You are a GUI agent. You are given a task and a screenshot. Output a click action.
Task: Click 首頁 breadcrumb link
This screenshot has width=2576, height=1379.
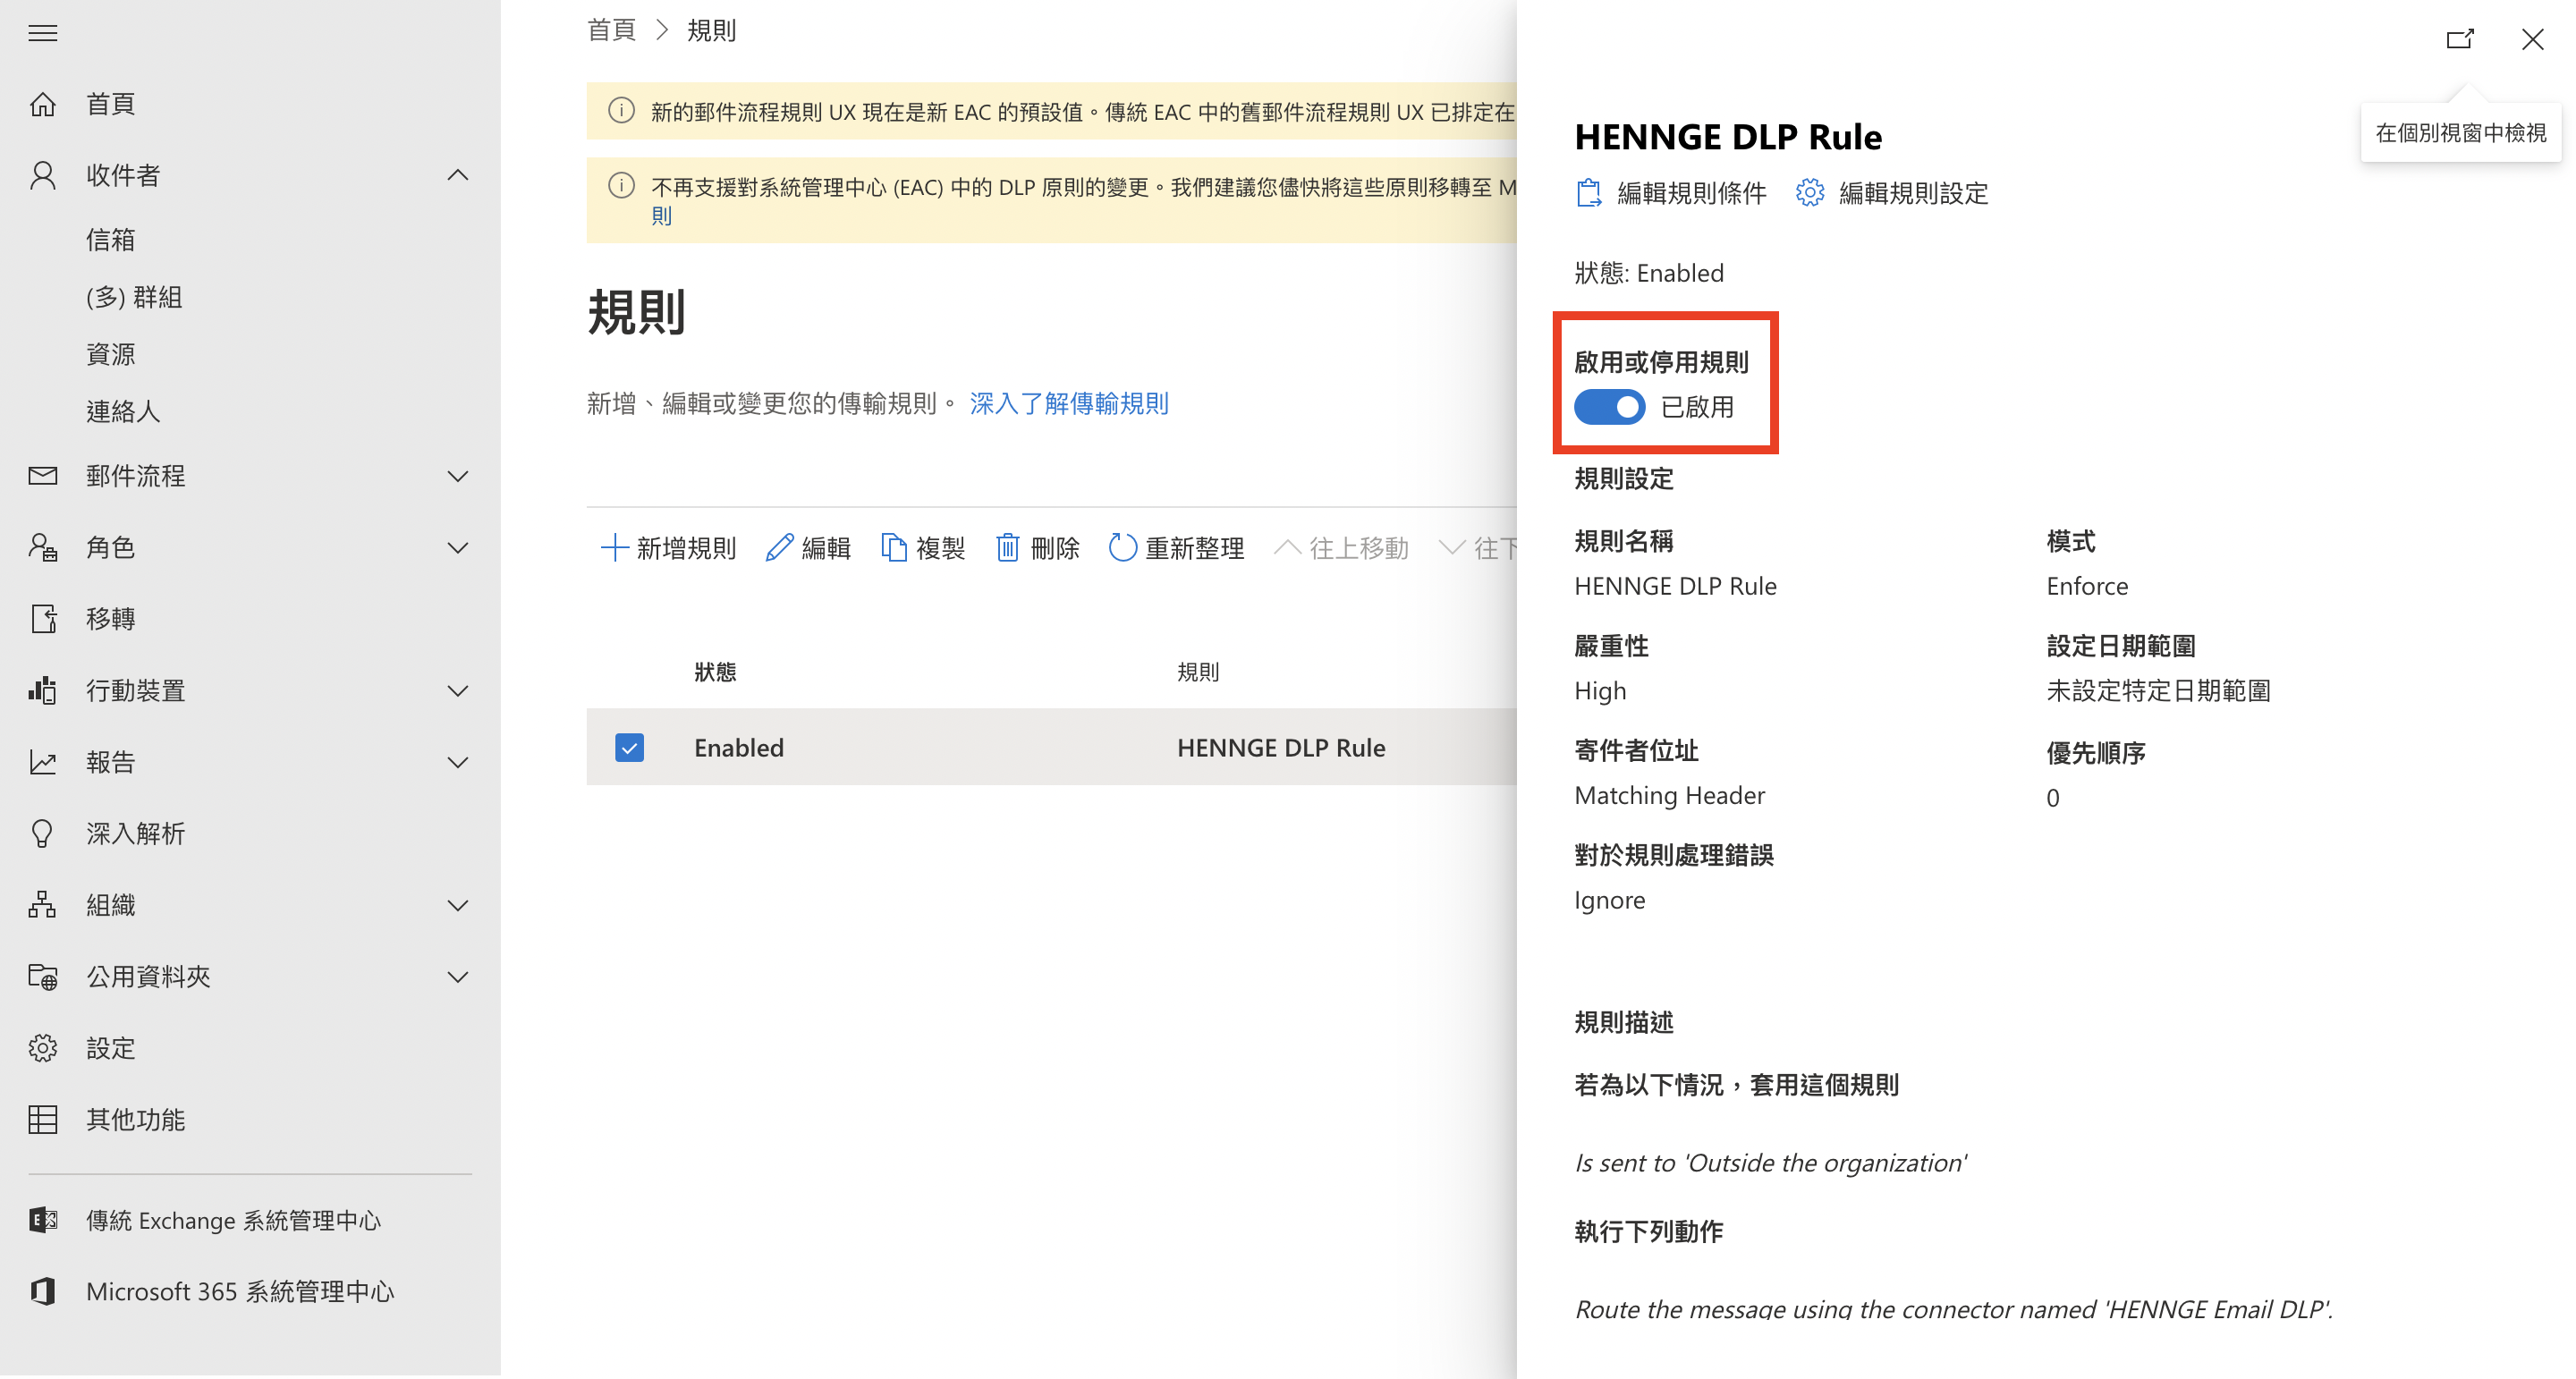tap(611, 30)
